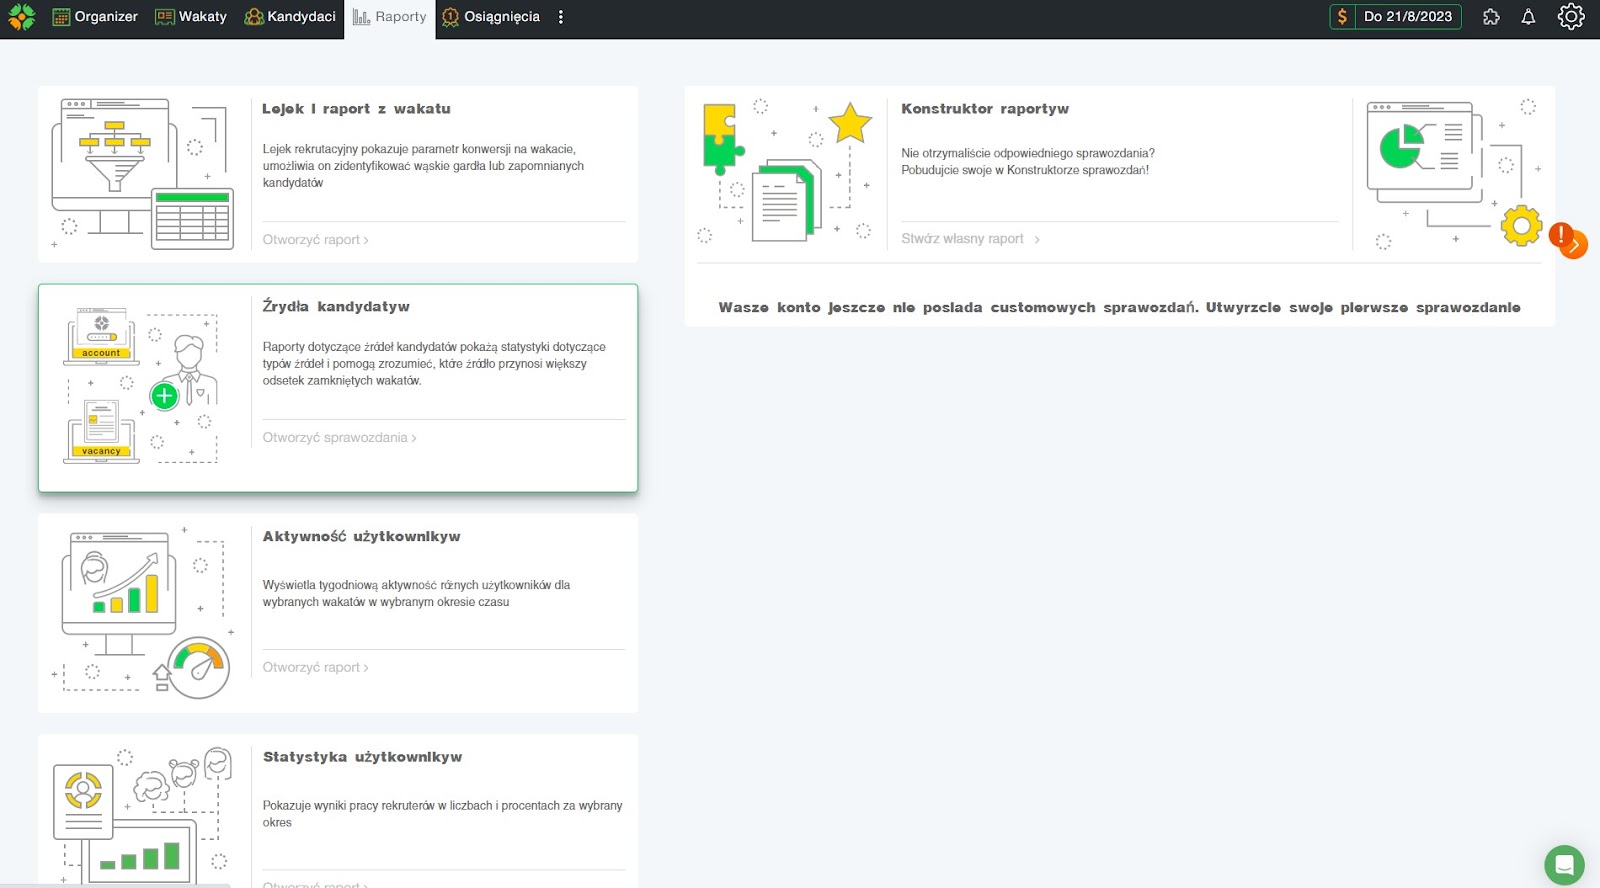Viewport: 1600px width, 888px height.
Task: Click the puzzle piece integrations icon
Action: [1491, 17]
